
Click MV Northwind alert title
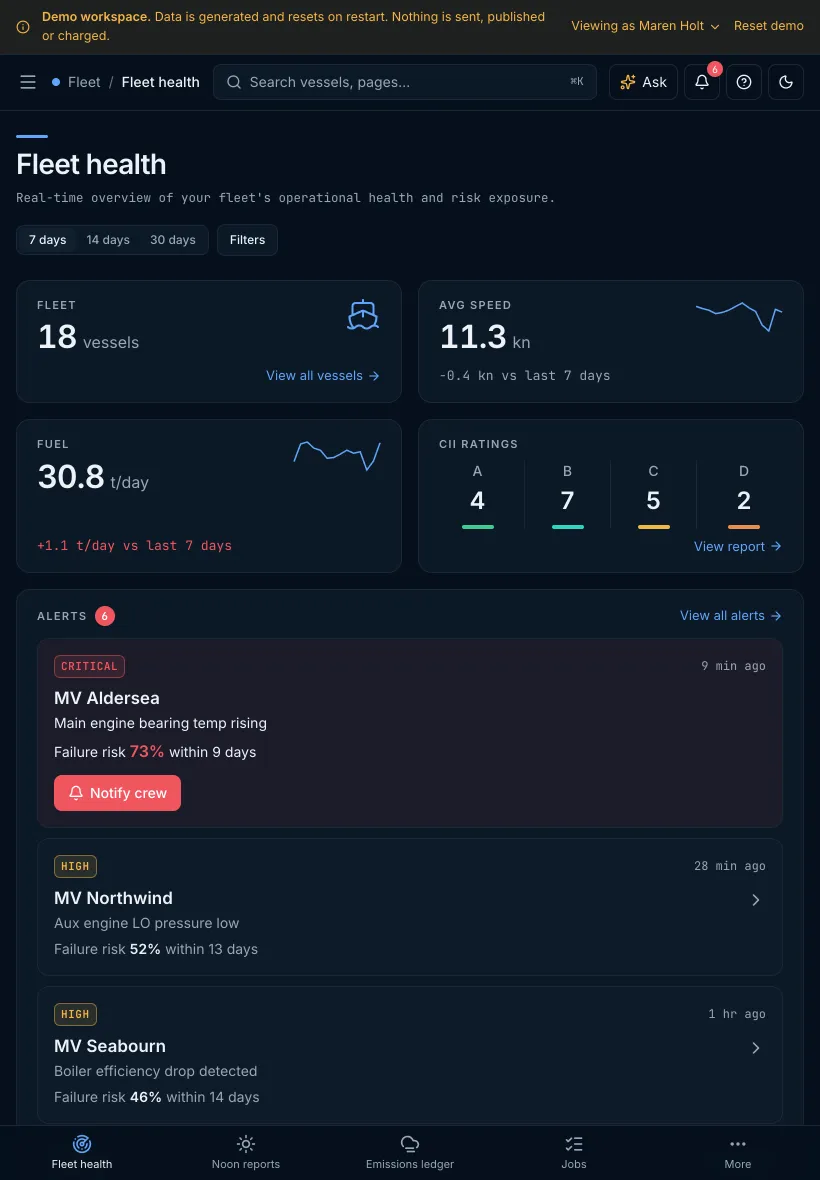114,899
